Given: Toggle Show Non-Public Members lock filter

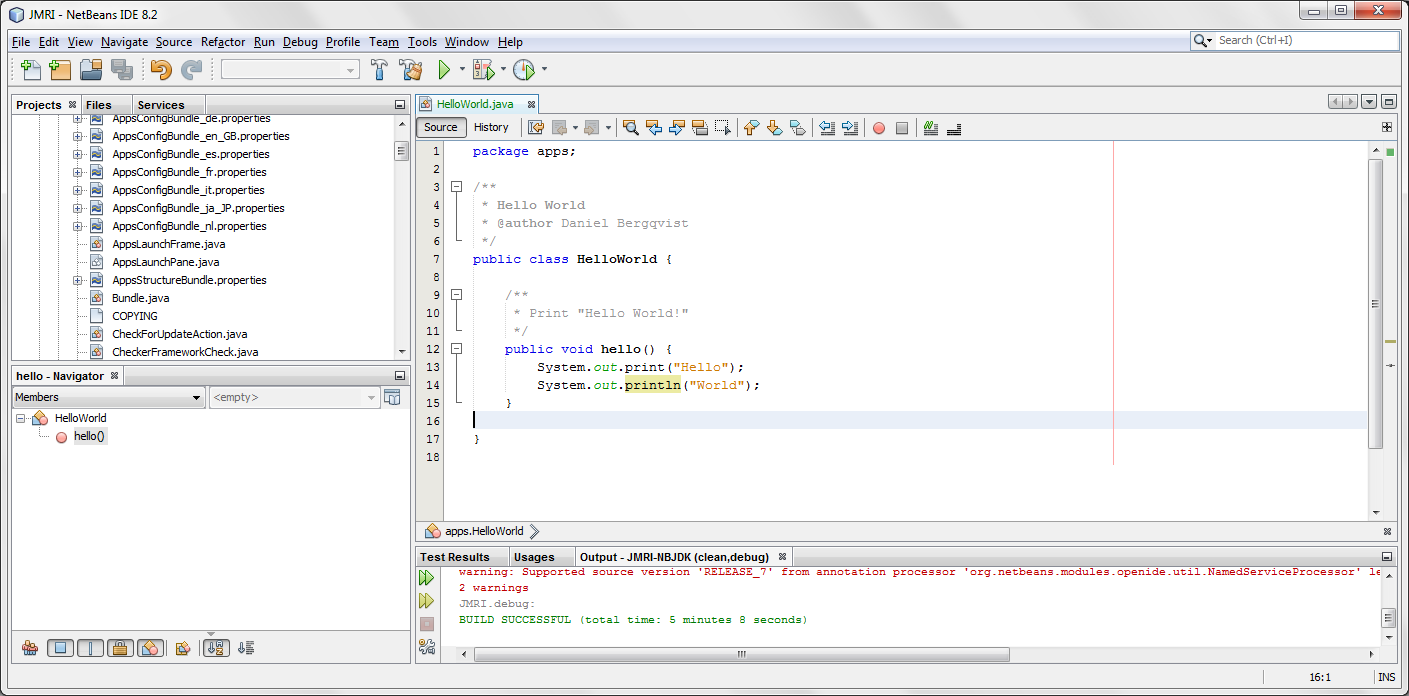Looking at the screenshot, I should pos(120,648).
